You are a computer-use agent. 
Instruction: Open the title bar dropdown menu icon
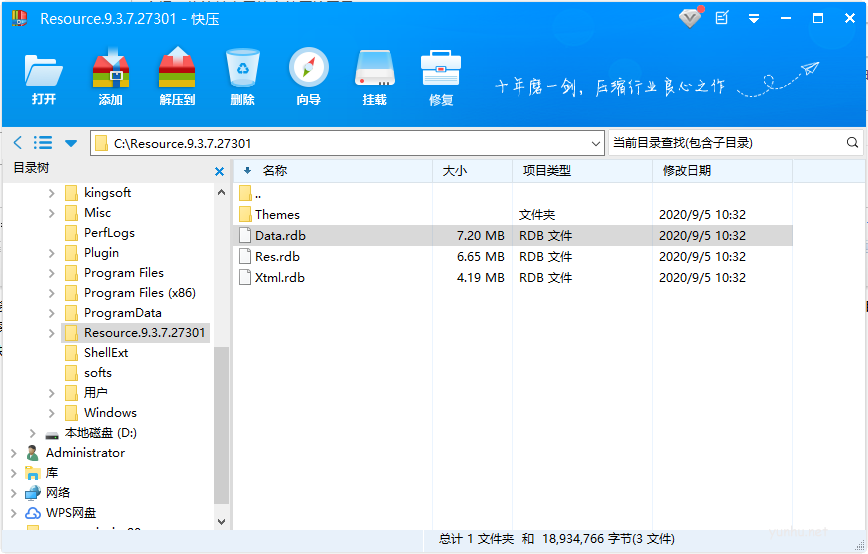(x=753, y=19)
